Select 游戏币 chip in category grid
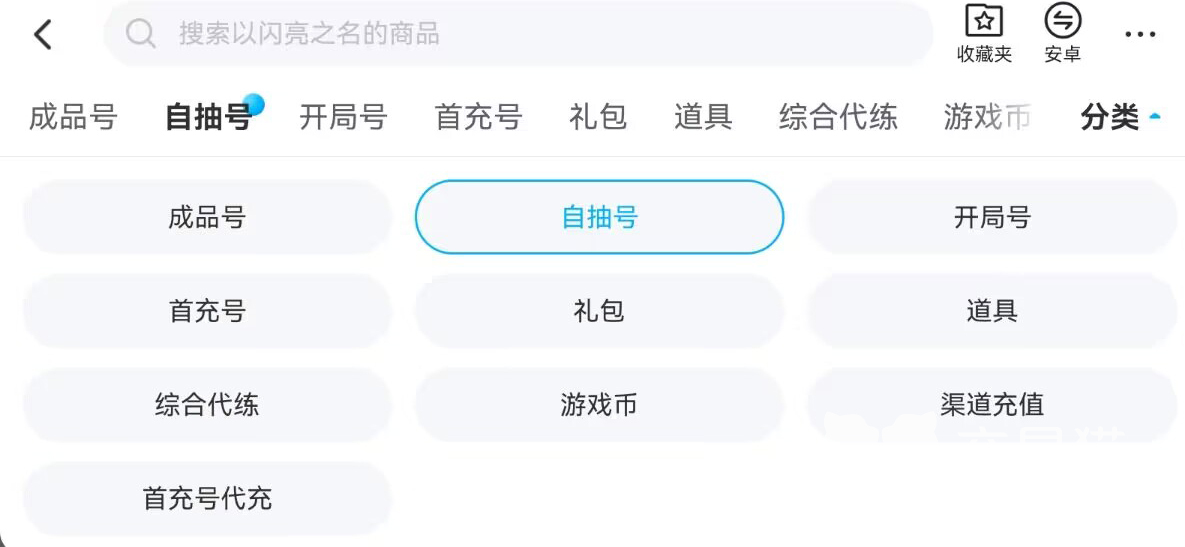Screen dimensions: 1185x547 coord(599,405)
